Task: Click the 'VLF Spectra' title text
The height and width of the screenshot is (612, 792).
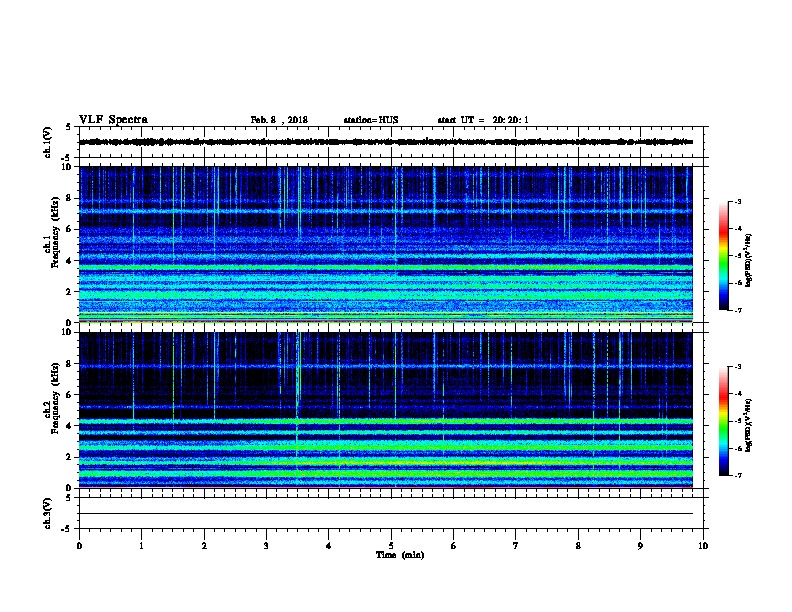Action: point(113,120)
